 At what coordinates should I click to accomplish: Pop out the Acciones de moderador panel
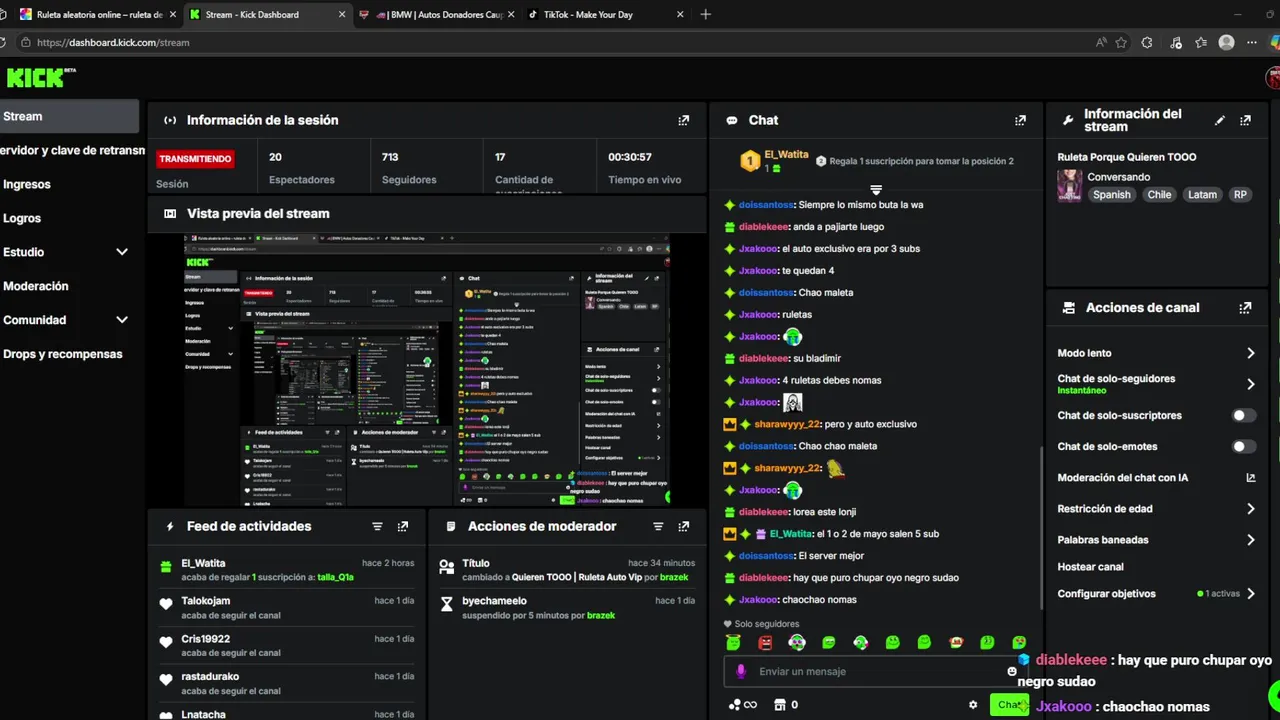click(684, 526)
